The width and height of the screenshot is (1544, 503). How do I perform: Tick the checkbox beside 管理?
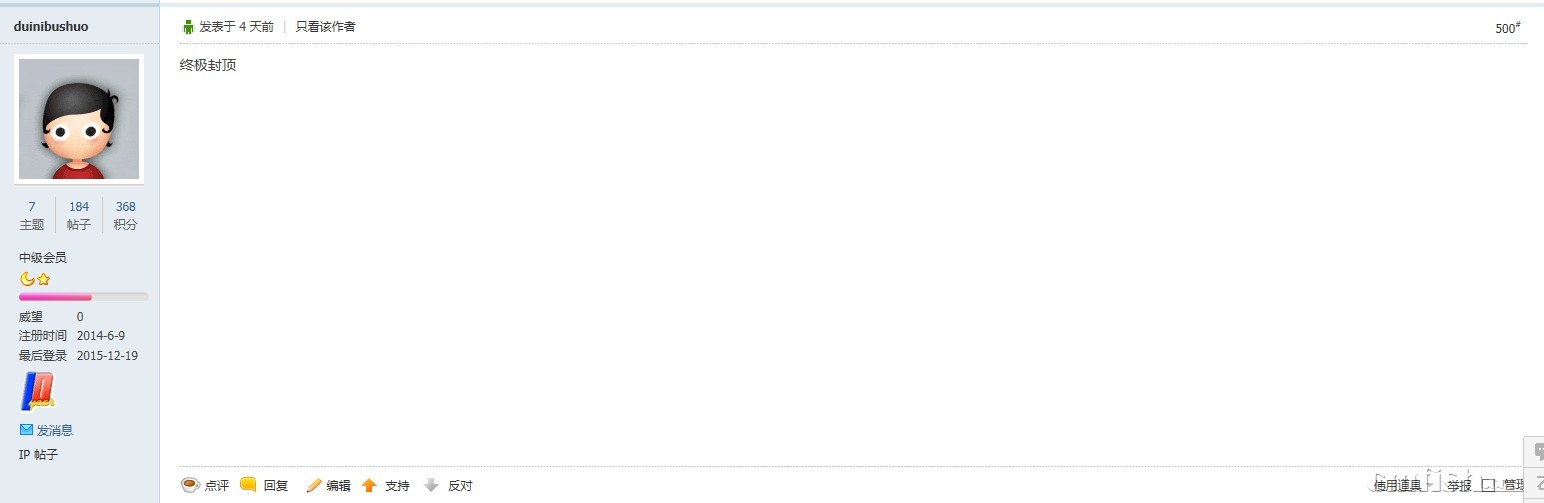[x=1488, y=486]
